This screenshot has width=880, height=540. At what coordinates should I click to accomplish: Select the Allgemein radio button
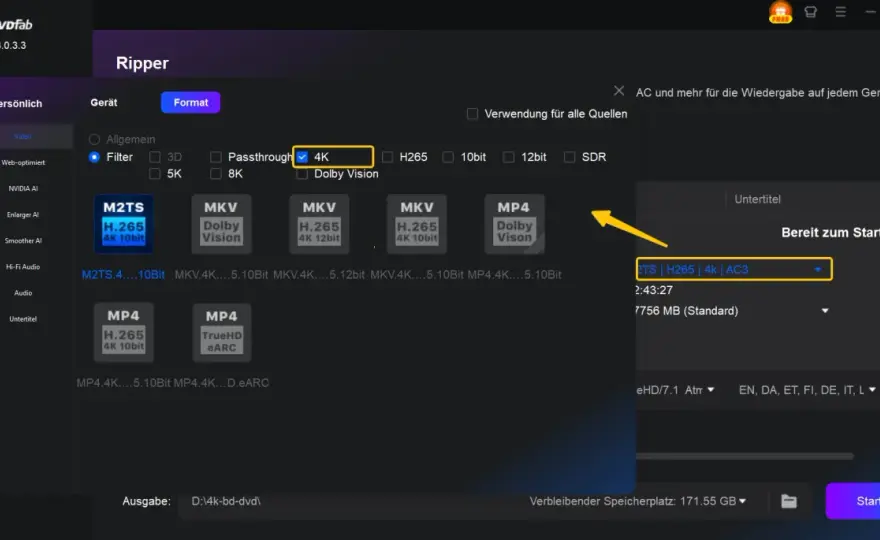(94, 139)
